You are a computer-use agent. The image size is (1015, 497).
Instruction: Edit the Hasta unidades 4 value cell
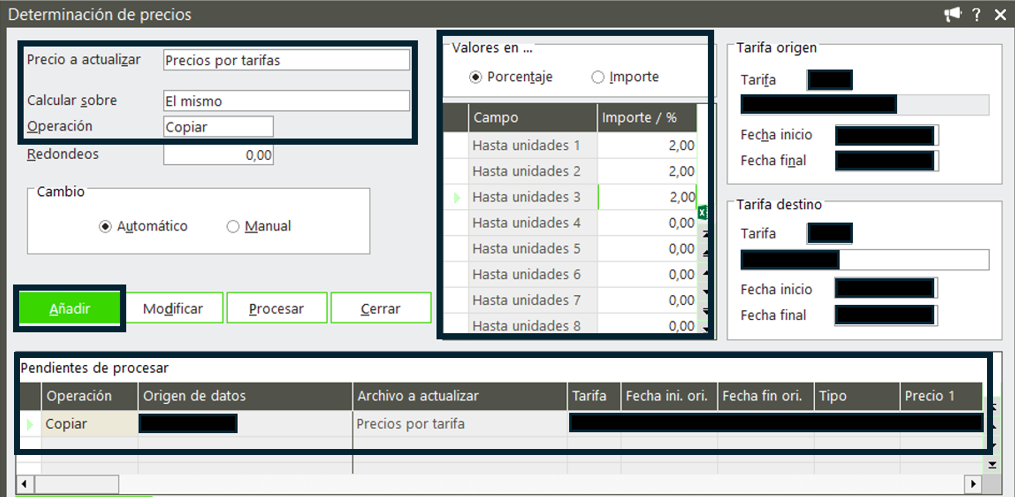pos(647,223)
